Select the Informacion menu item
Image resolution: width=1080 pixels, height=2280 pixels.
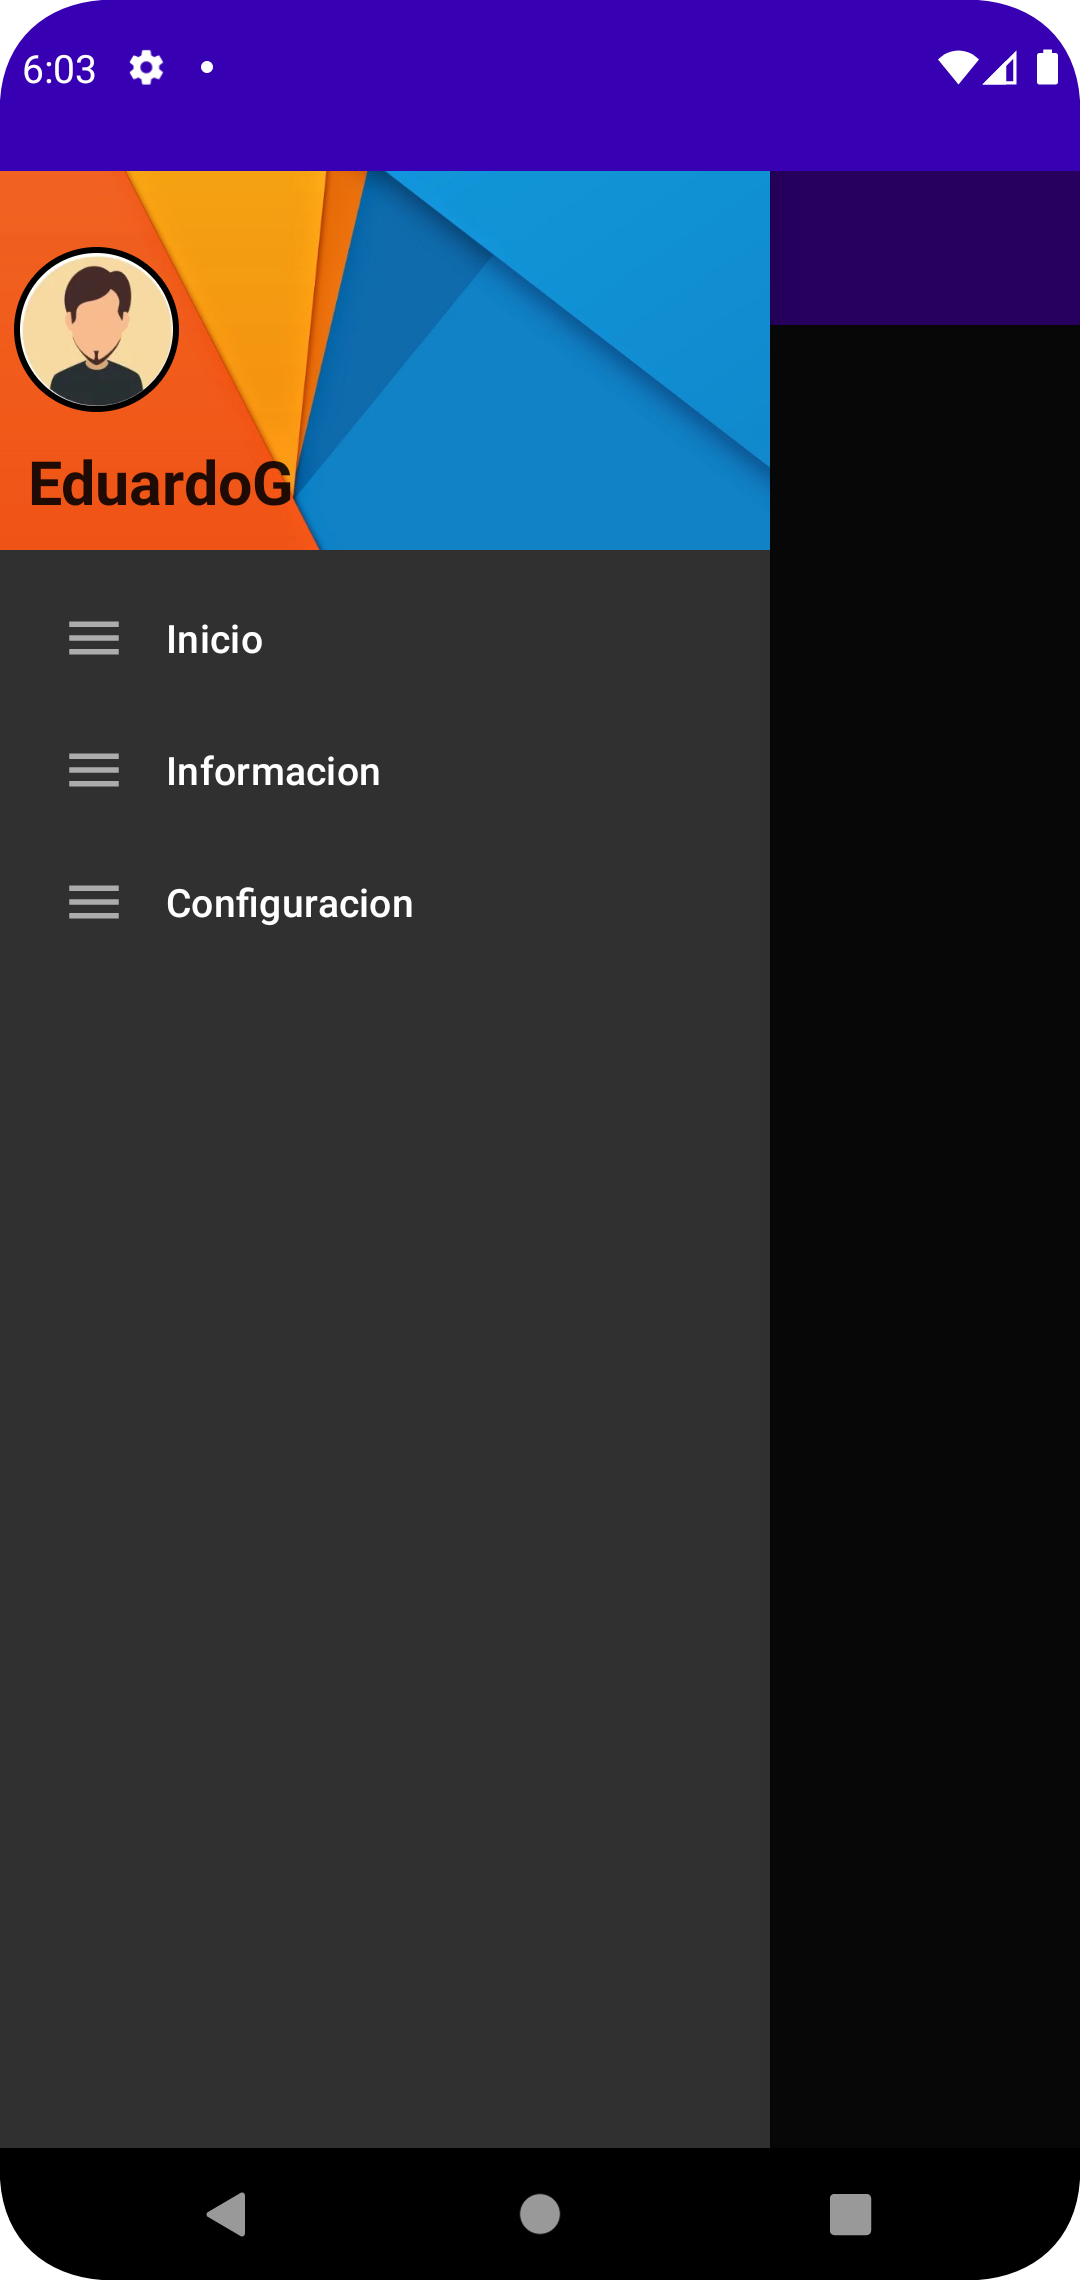pyautogui.click(x=273, y=771)
